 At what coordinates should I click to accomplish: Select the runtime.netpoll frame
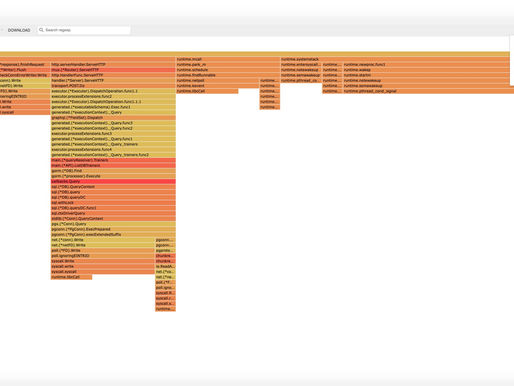click(x=218, y=80)
